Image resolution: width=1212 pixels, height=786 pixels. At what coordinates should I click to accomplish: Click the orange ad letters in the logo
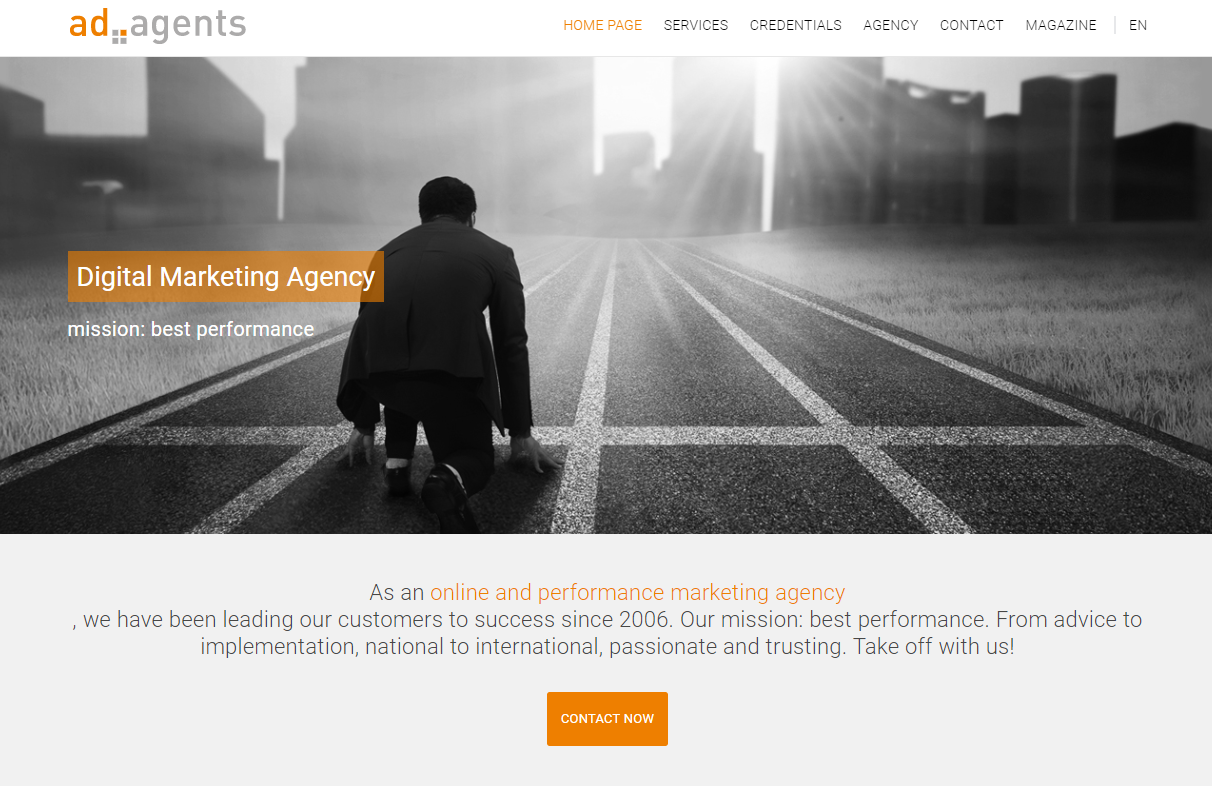(89, 24)
